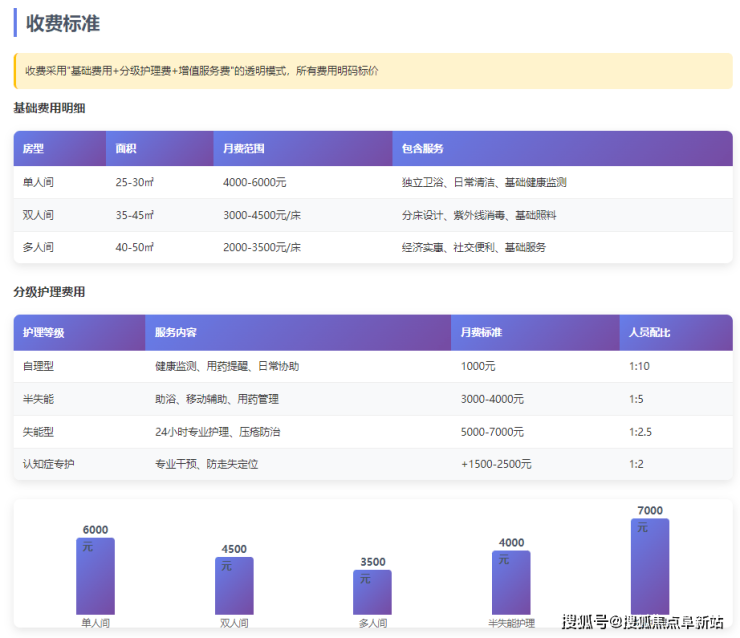Image resolution: width=740 pixels, height=638 pixels.
Task: Click the tallest 7000 chart bar
Action: pos(650,566)
